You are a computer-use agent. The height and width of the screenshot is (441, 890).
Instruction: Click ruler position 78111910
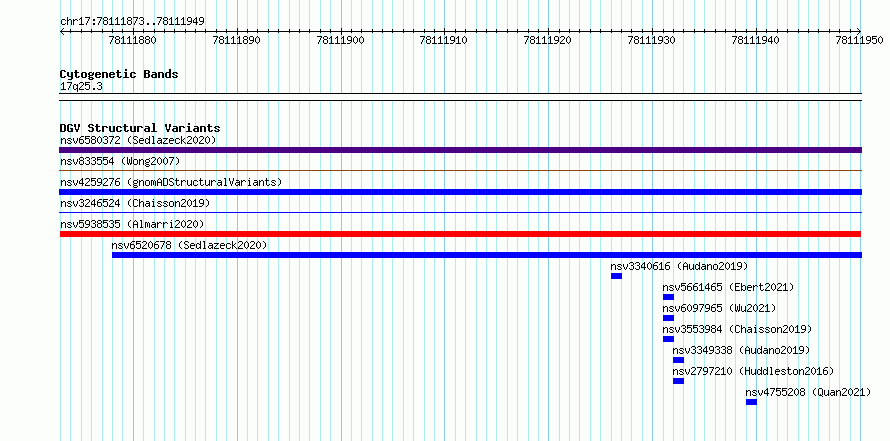click(x=444, y=40)
